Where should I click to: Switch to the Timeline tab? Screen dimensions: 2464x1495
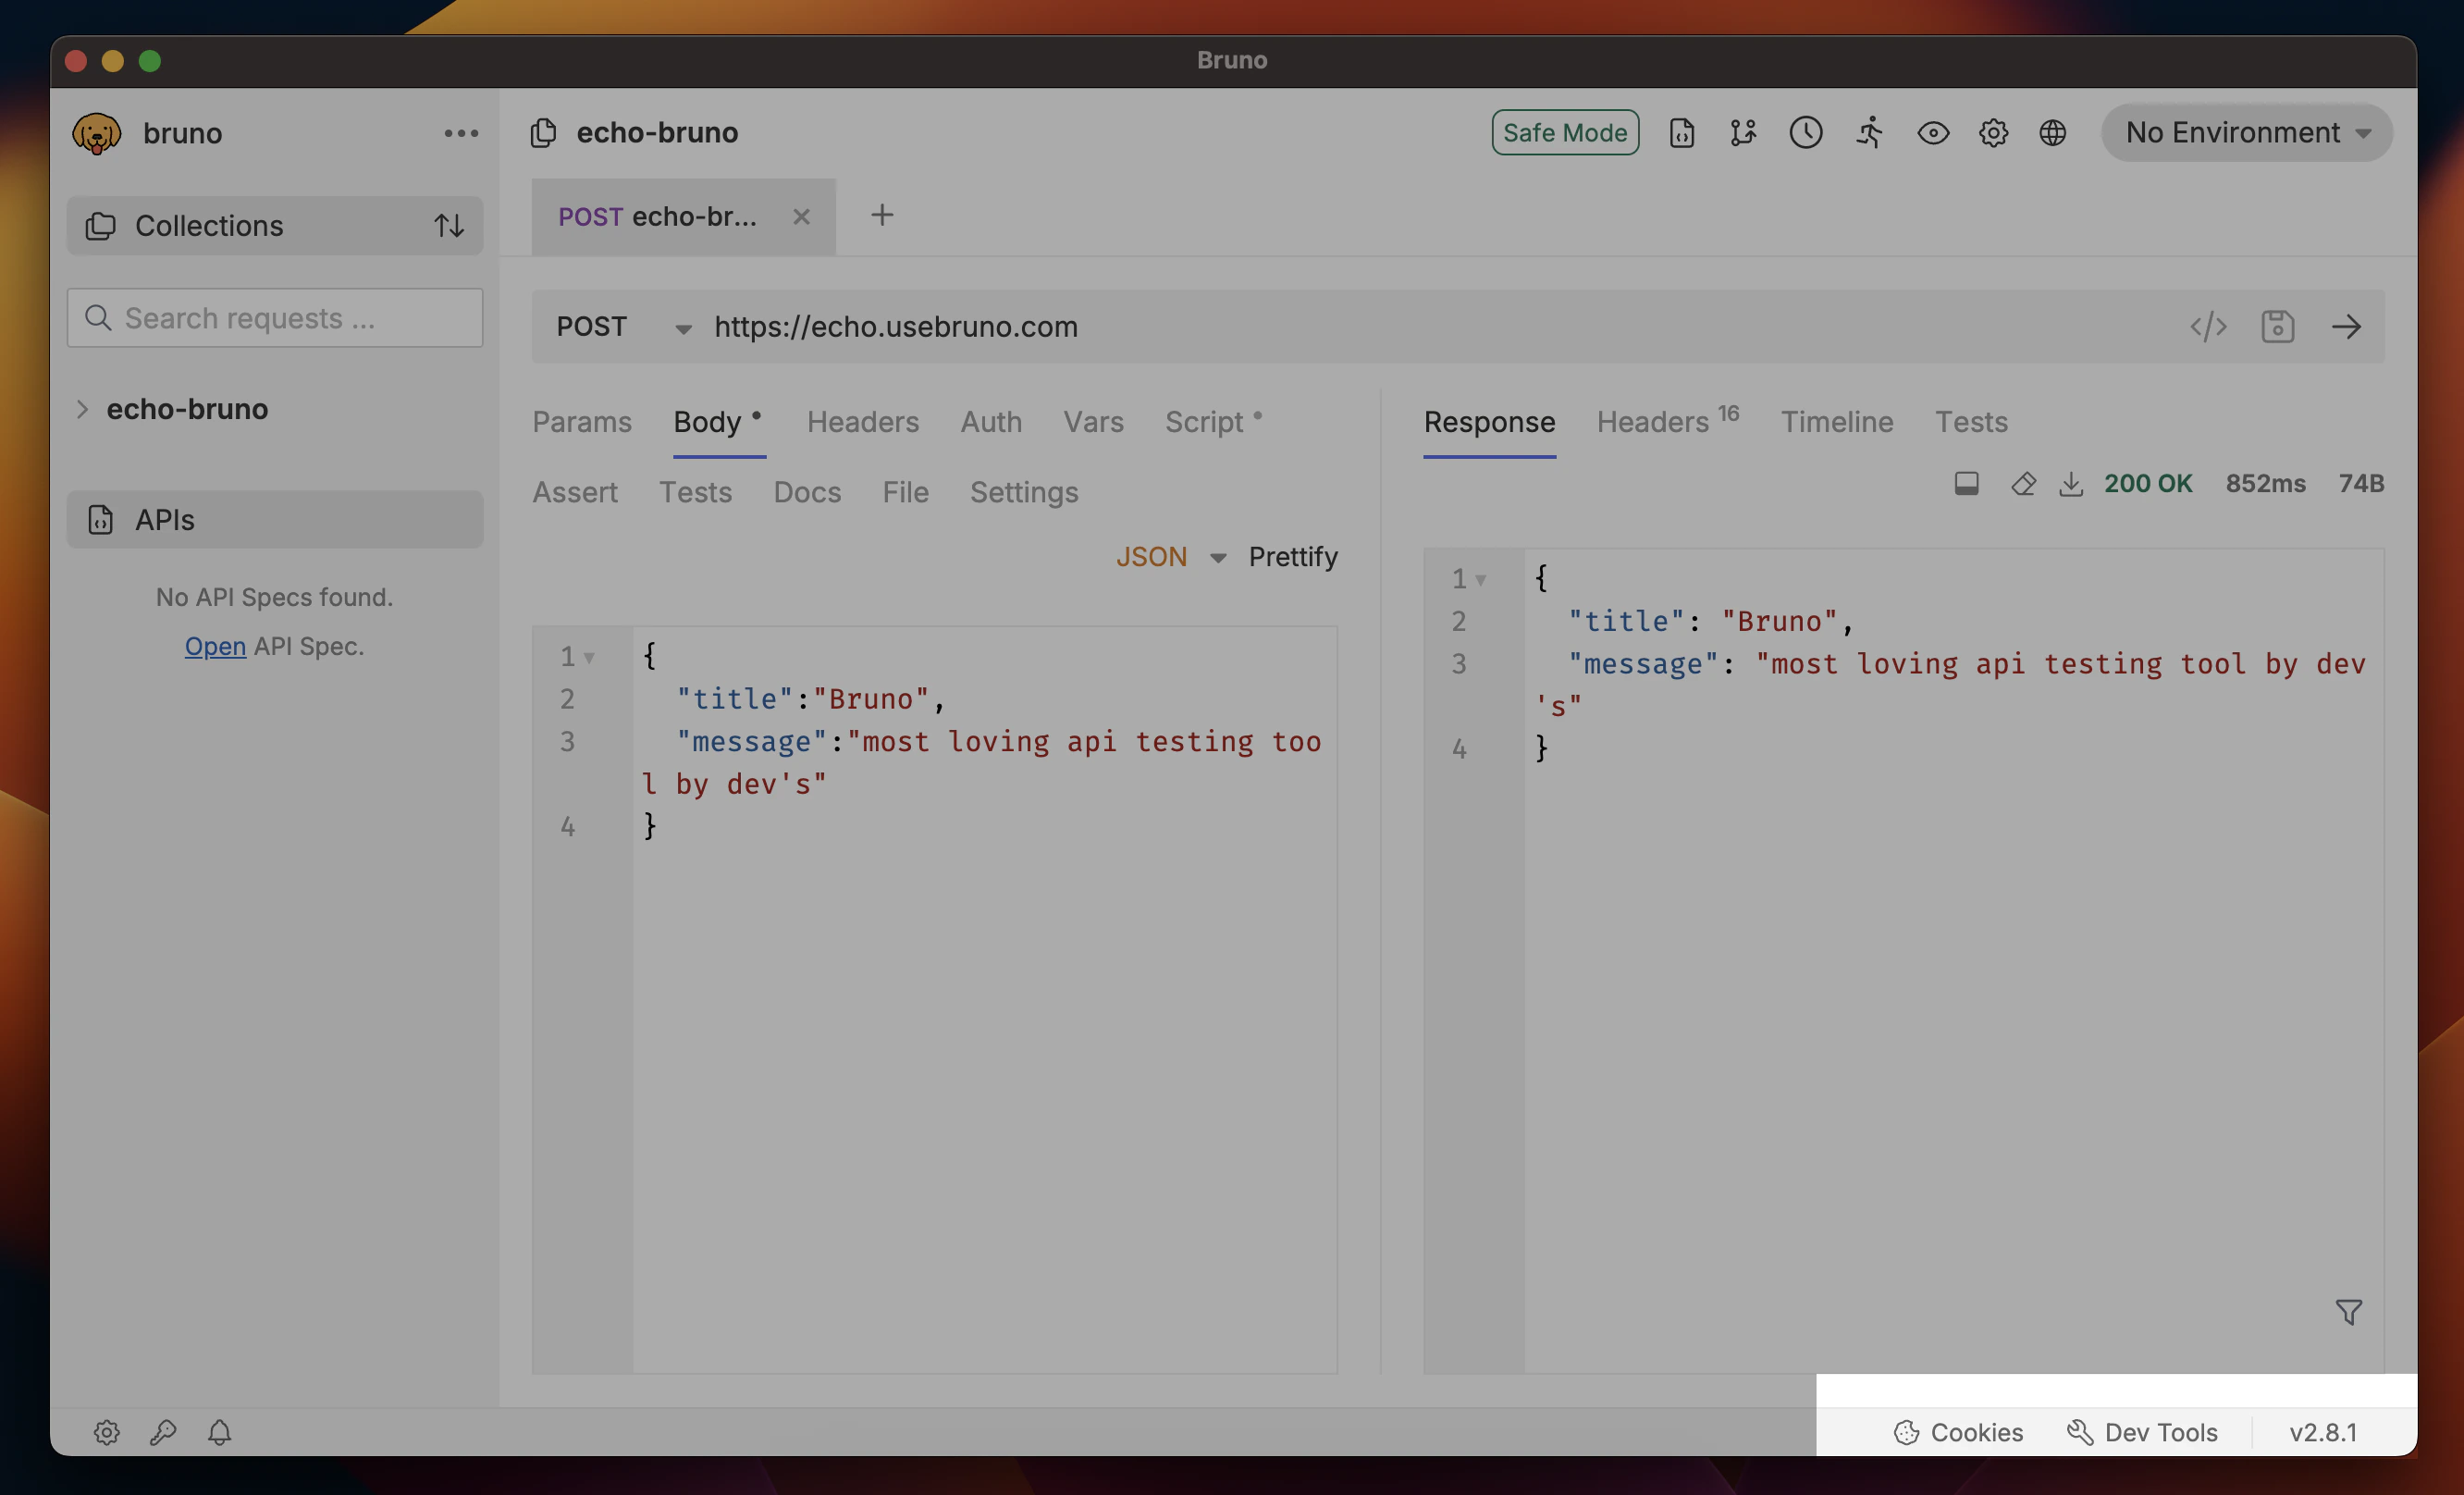click(1837, 421)
